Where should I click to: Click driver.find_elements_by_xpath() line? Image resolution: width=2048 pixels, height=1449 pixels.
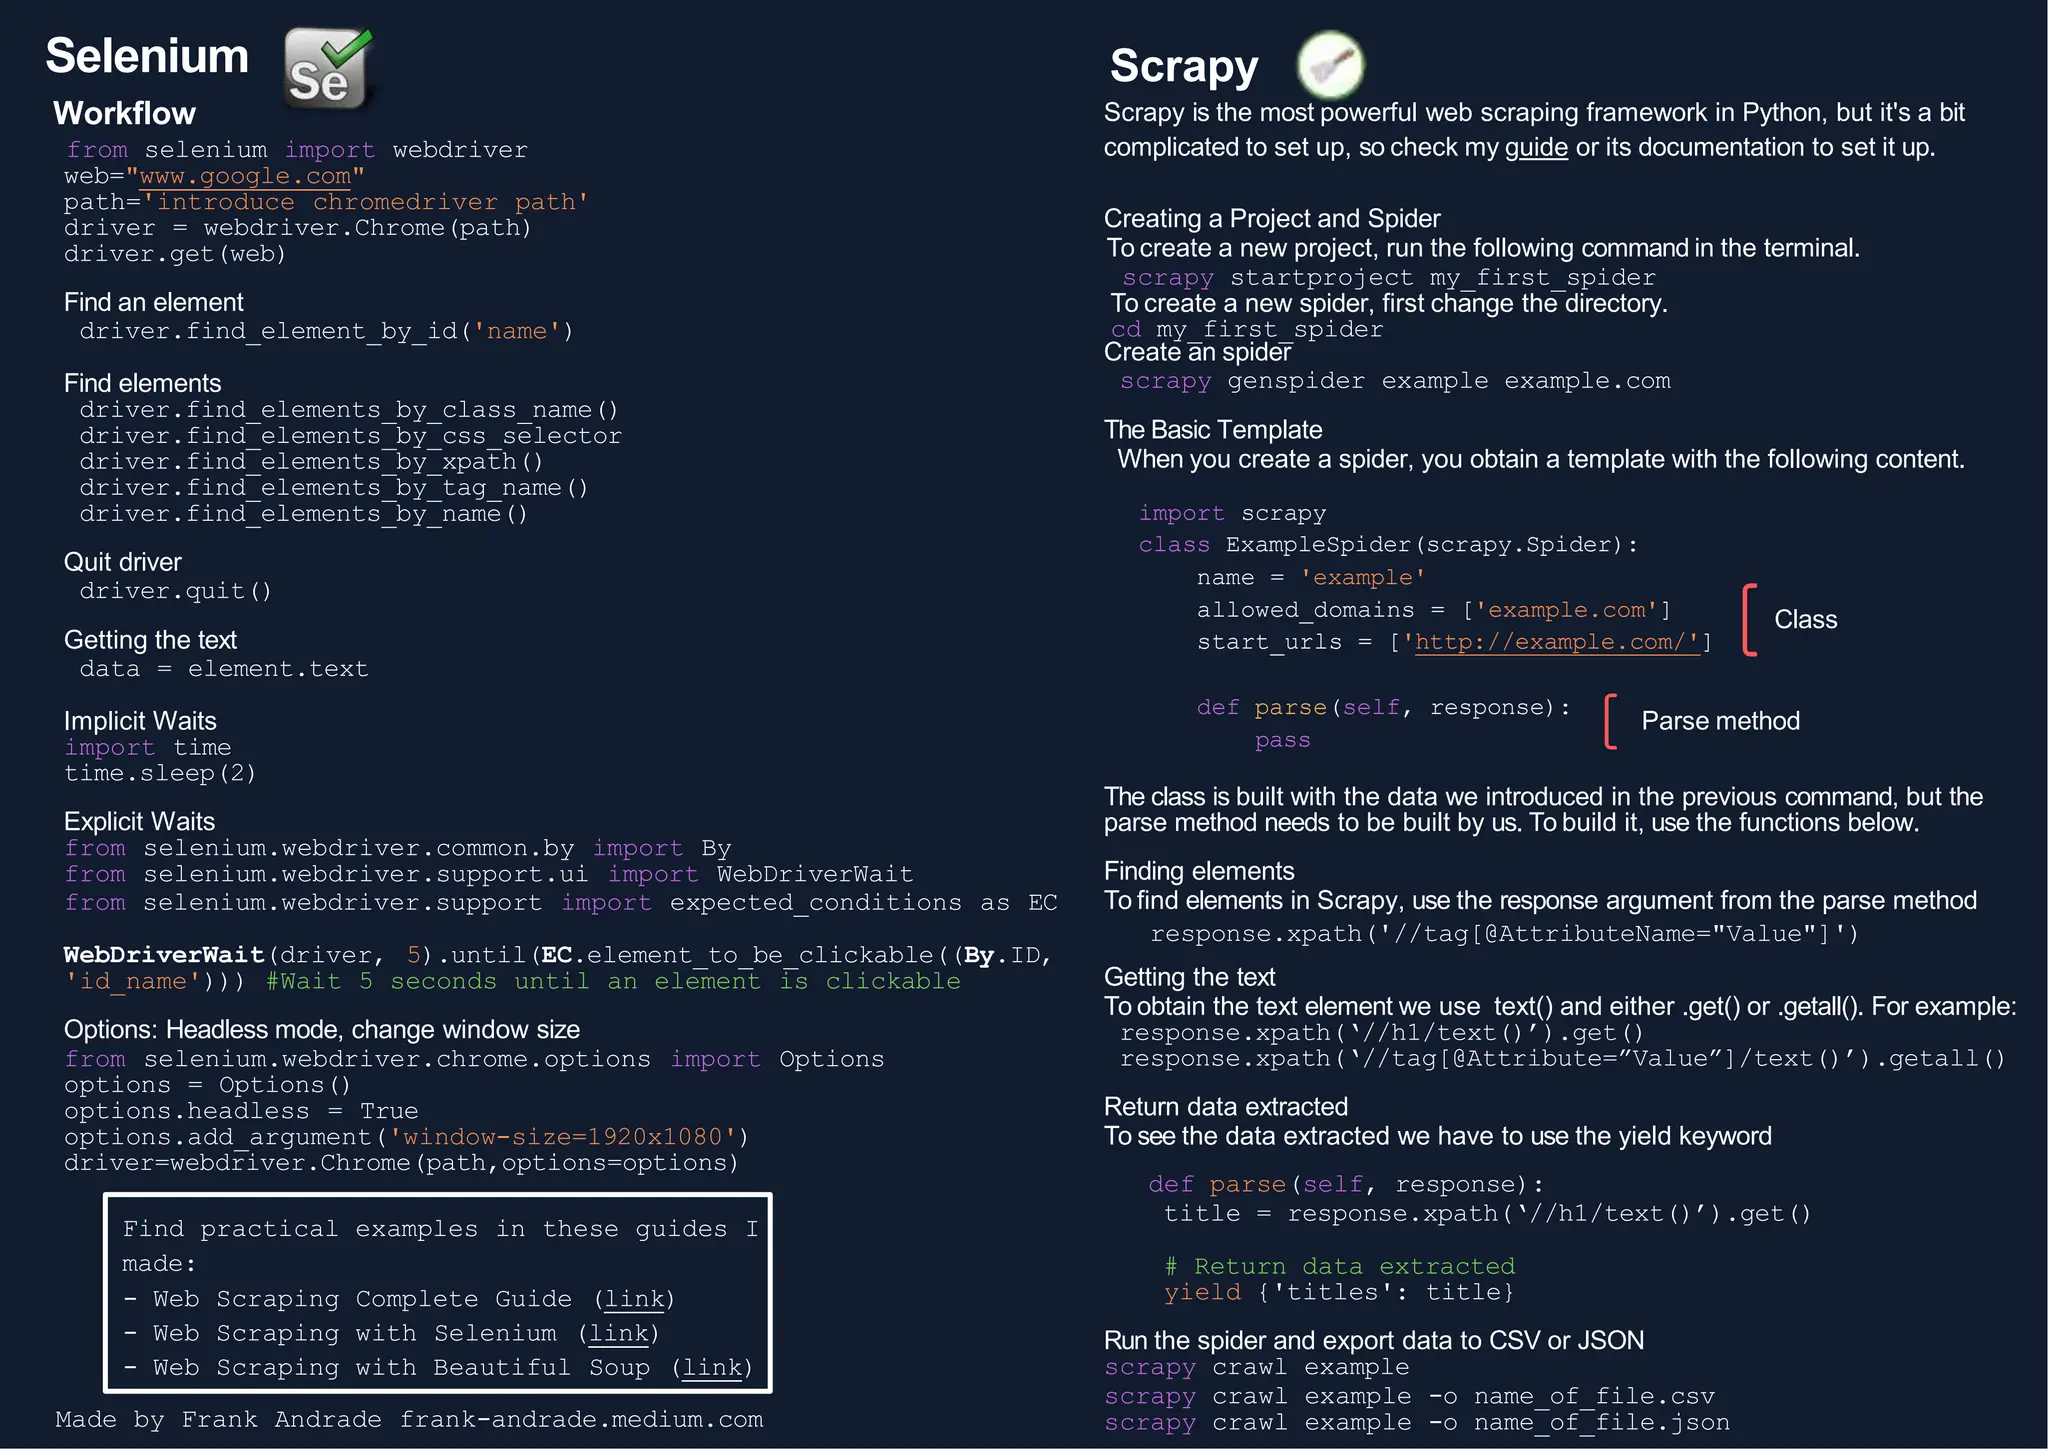click(x=311, y=462)
